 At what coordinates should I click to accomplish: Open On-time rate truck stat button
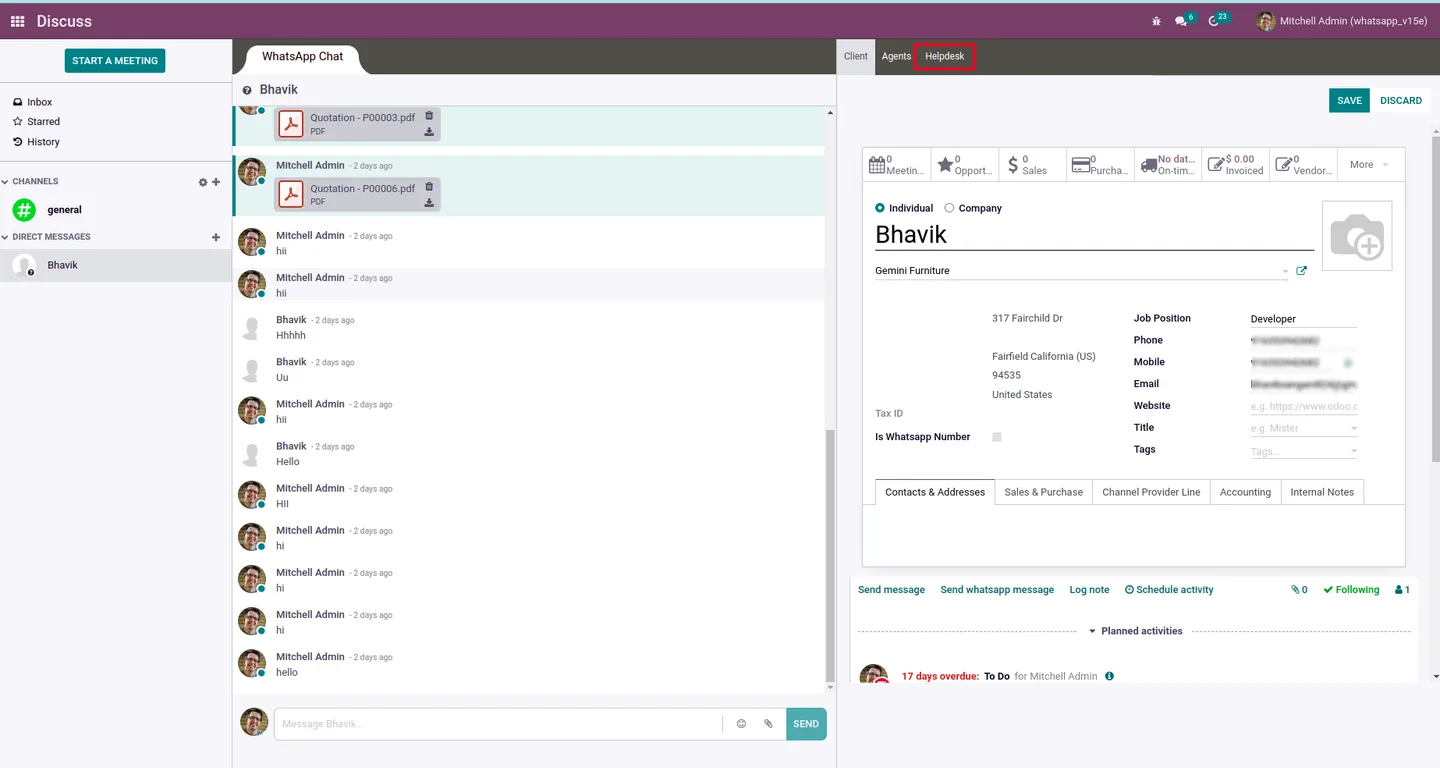coord(1168,165)
